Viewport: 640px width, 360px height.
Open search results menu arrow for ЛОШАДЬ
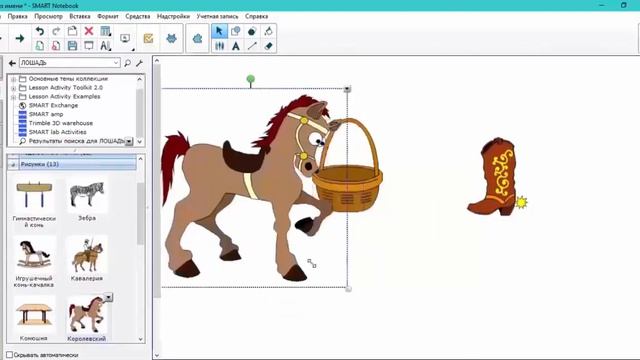pyautogui.click(x=129, y=141)
